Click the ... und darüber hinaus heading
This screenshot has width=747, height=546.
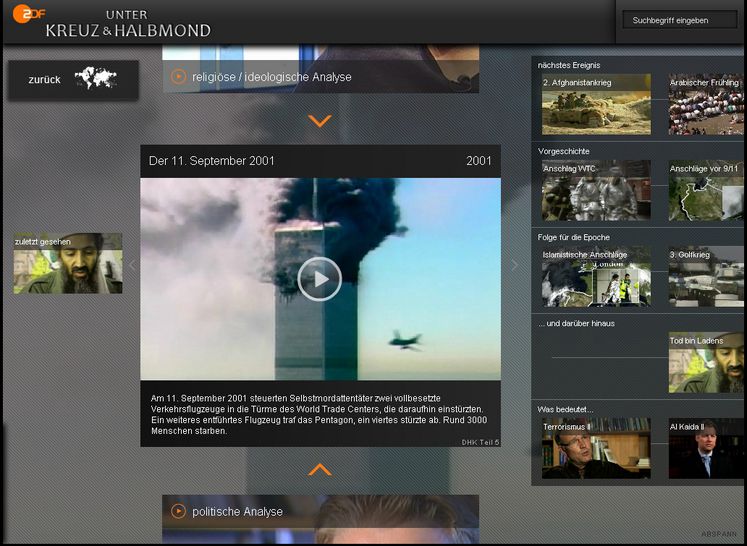tap(576, 324)
